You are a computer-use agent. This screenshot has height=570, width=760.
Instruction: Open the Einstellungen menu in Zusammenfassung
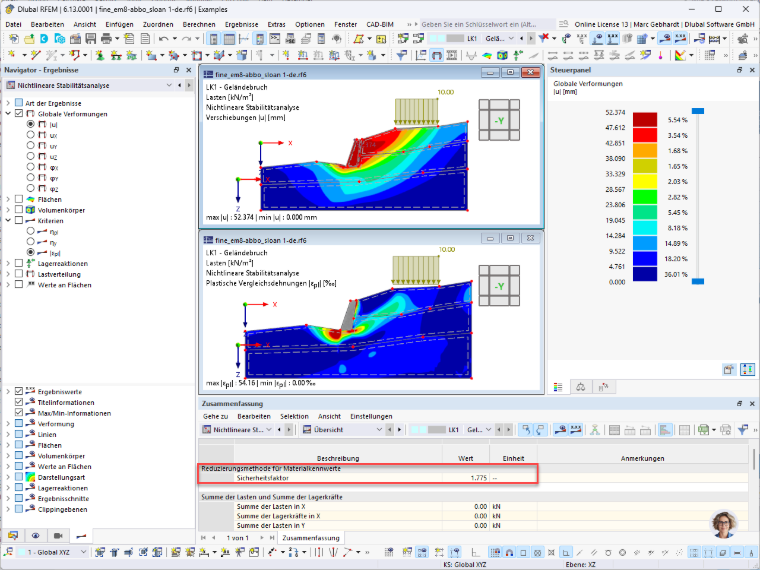pos(371,416)
